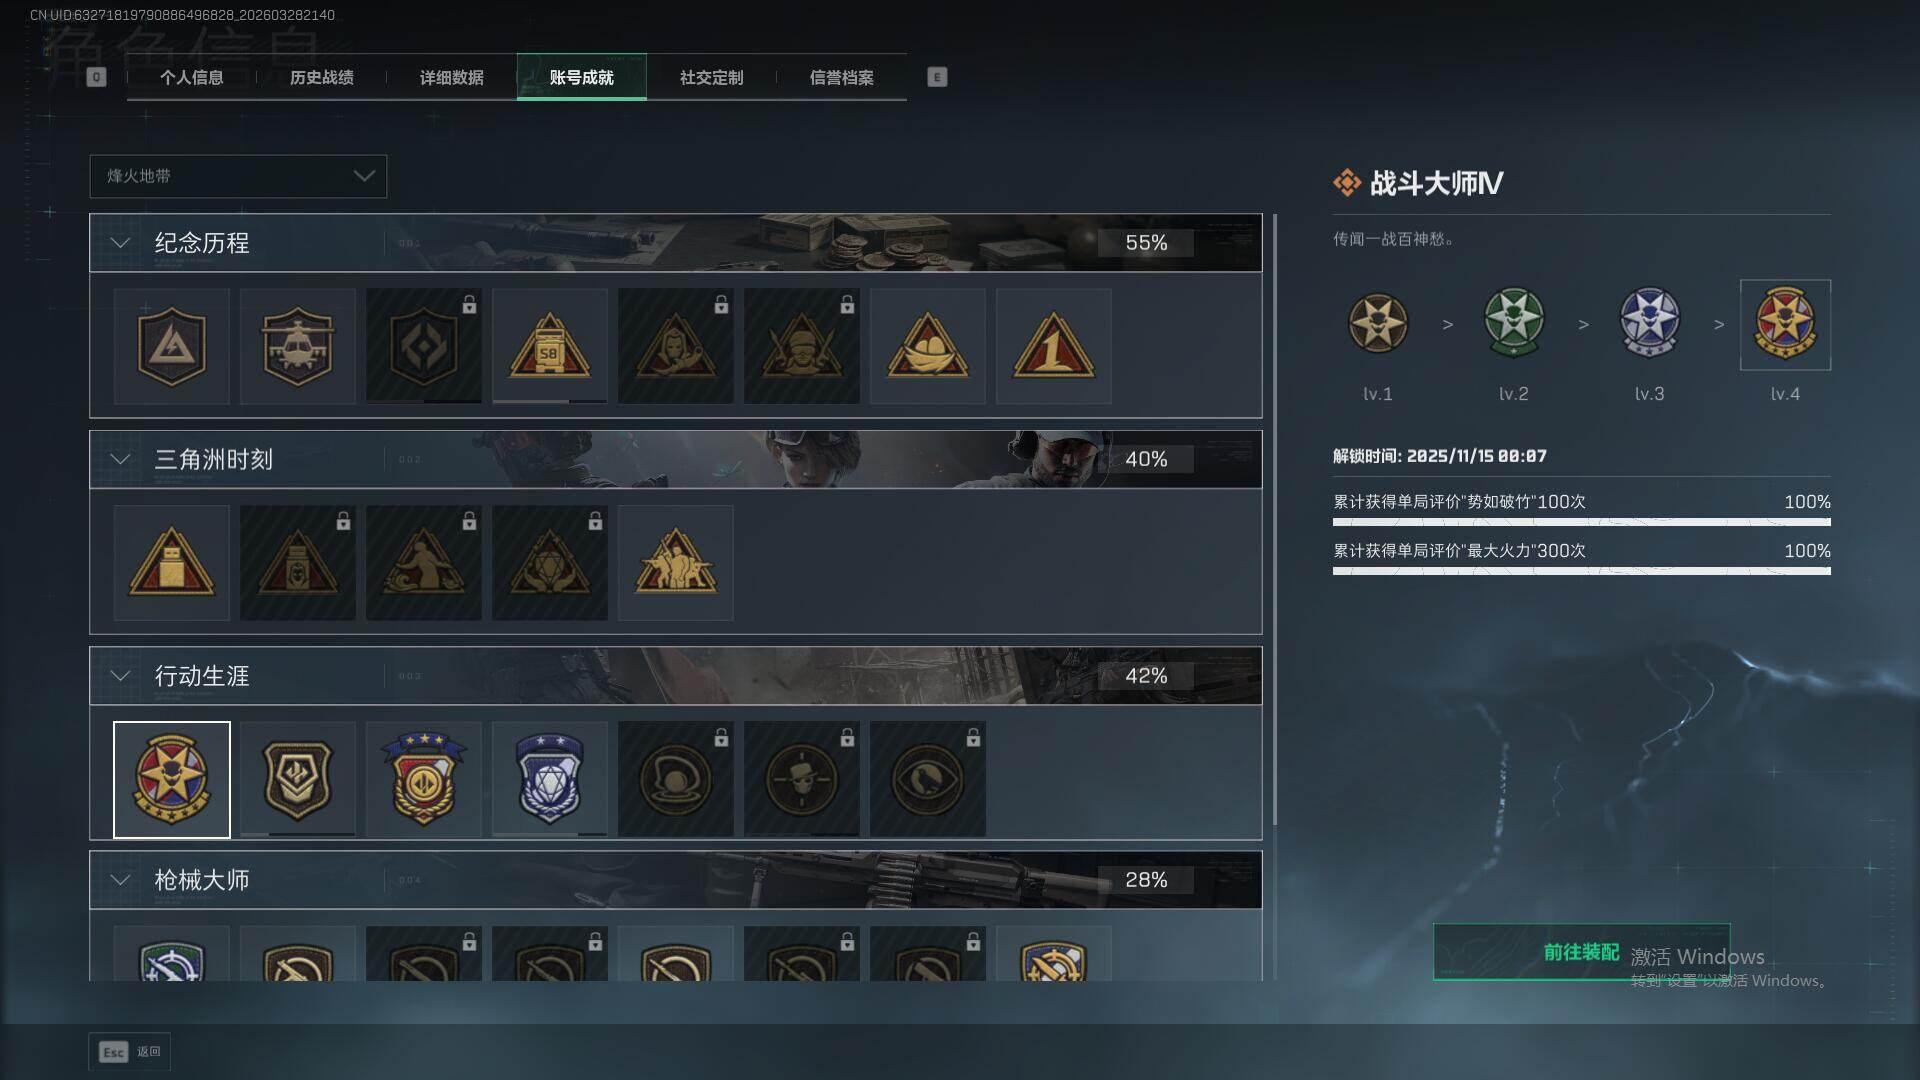Click the lv.3 blue star medal
1920x1080 pixels.
[1649, 323]
